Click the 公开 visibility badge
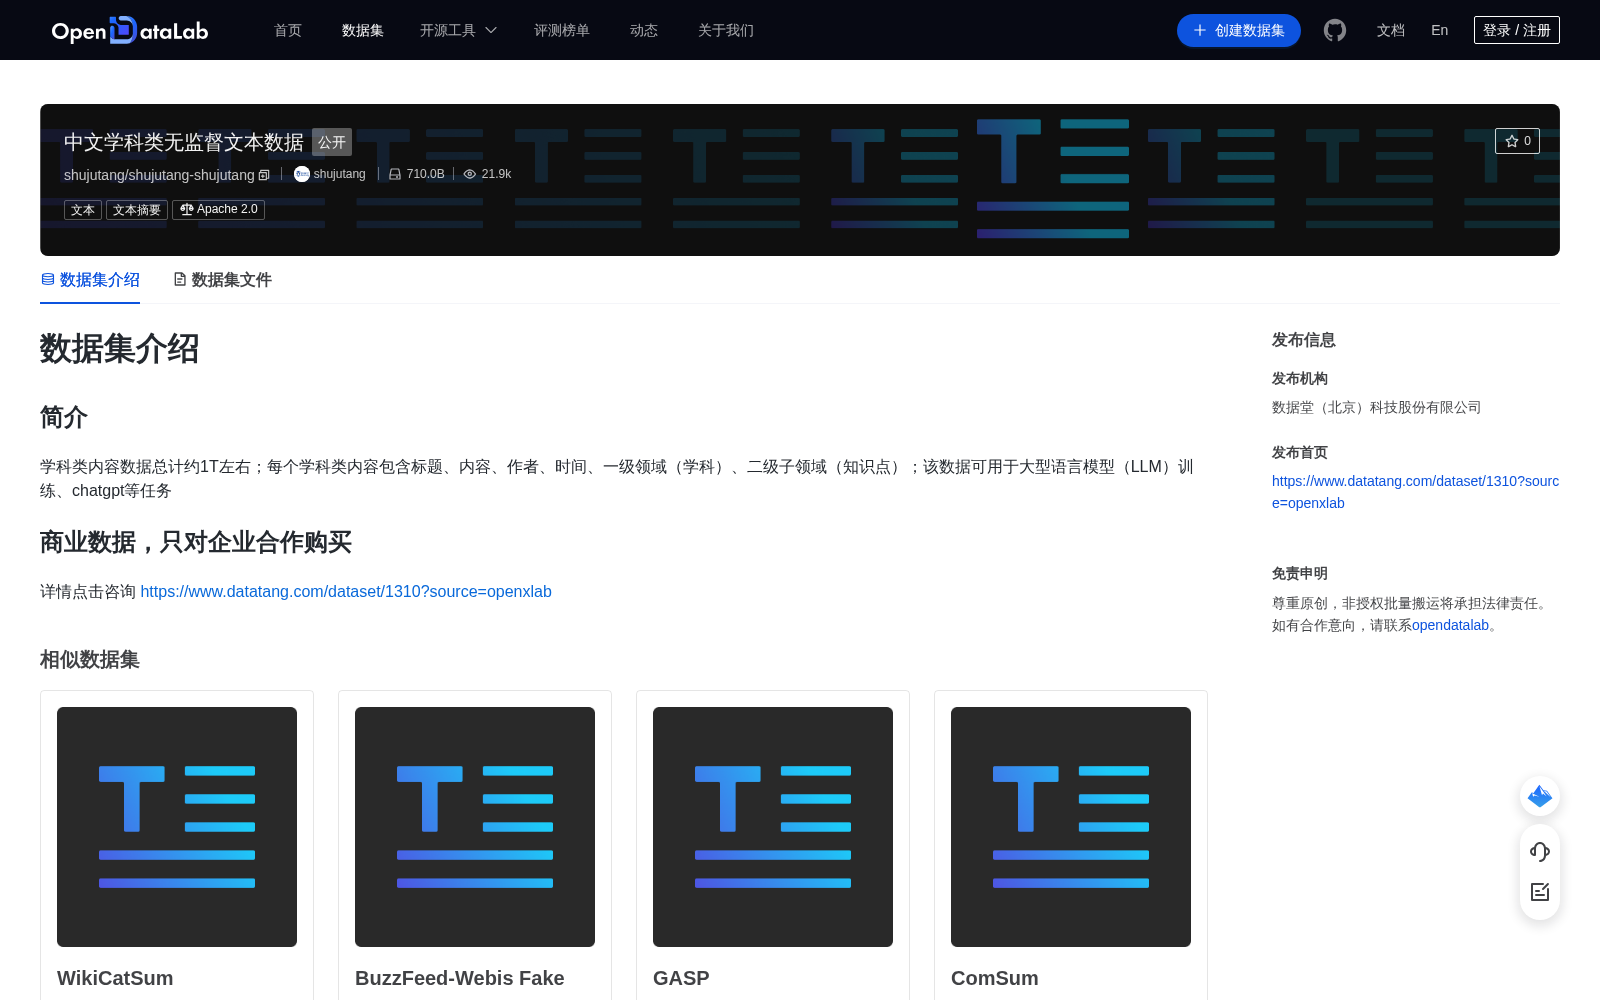This screenshot has width=1600, height=1000. click(x=332, y=142)
